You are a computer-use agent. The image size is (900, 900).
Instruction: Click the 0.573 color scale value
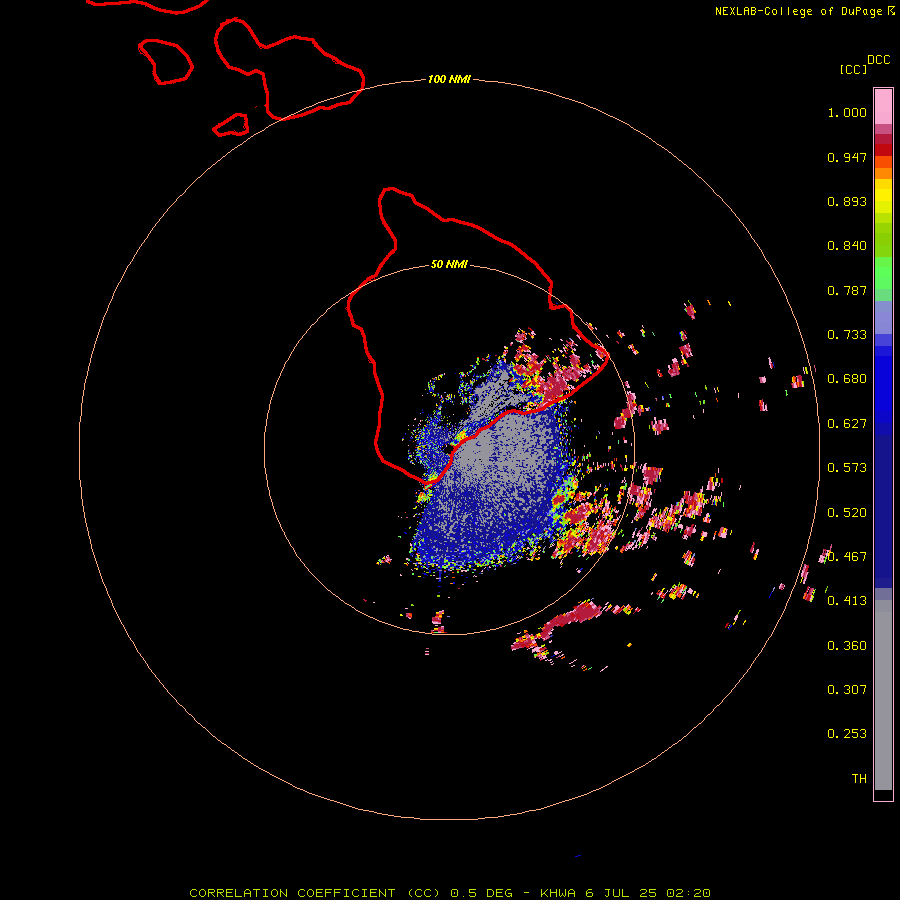coord(847,468)
